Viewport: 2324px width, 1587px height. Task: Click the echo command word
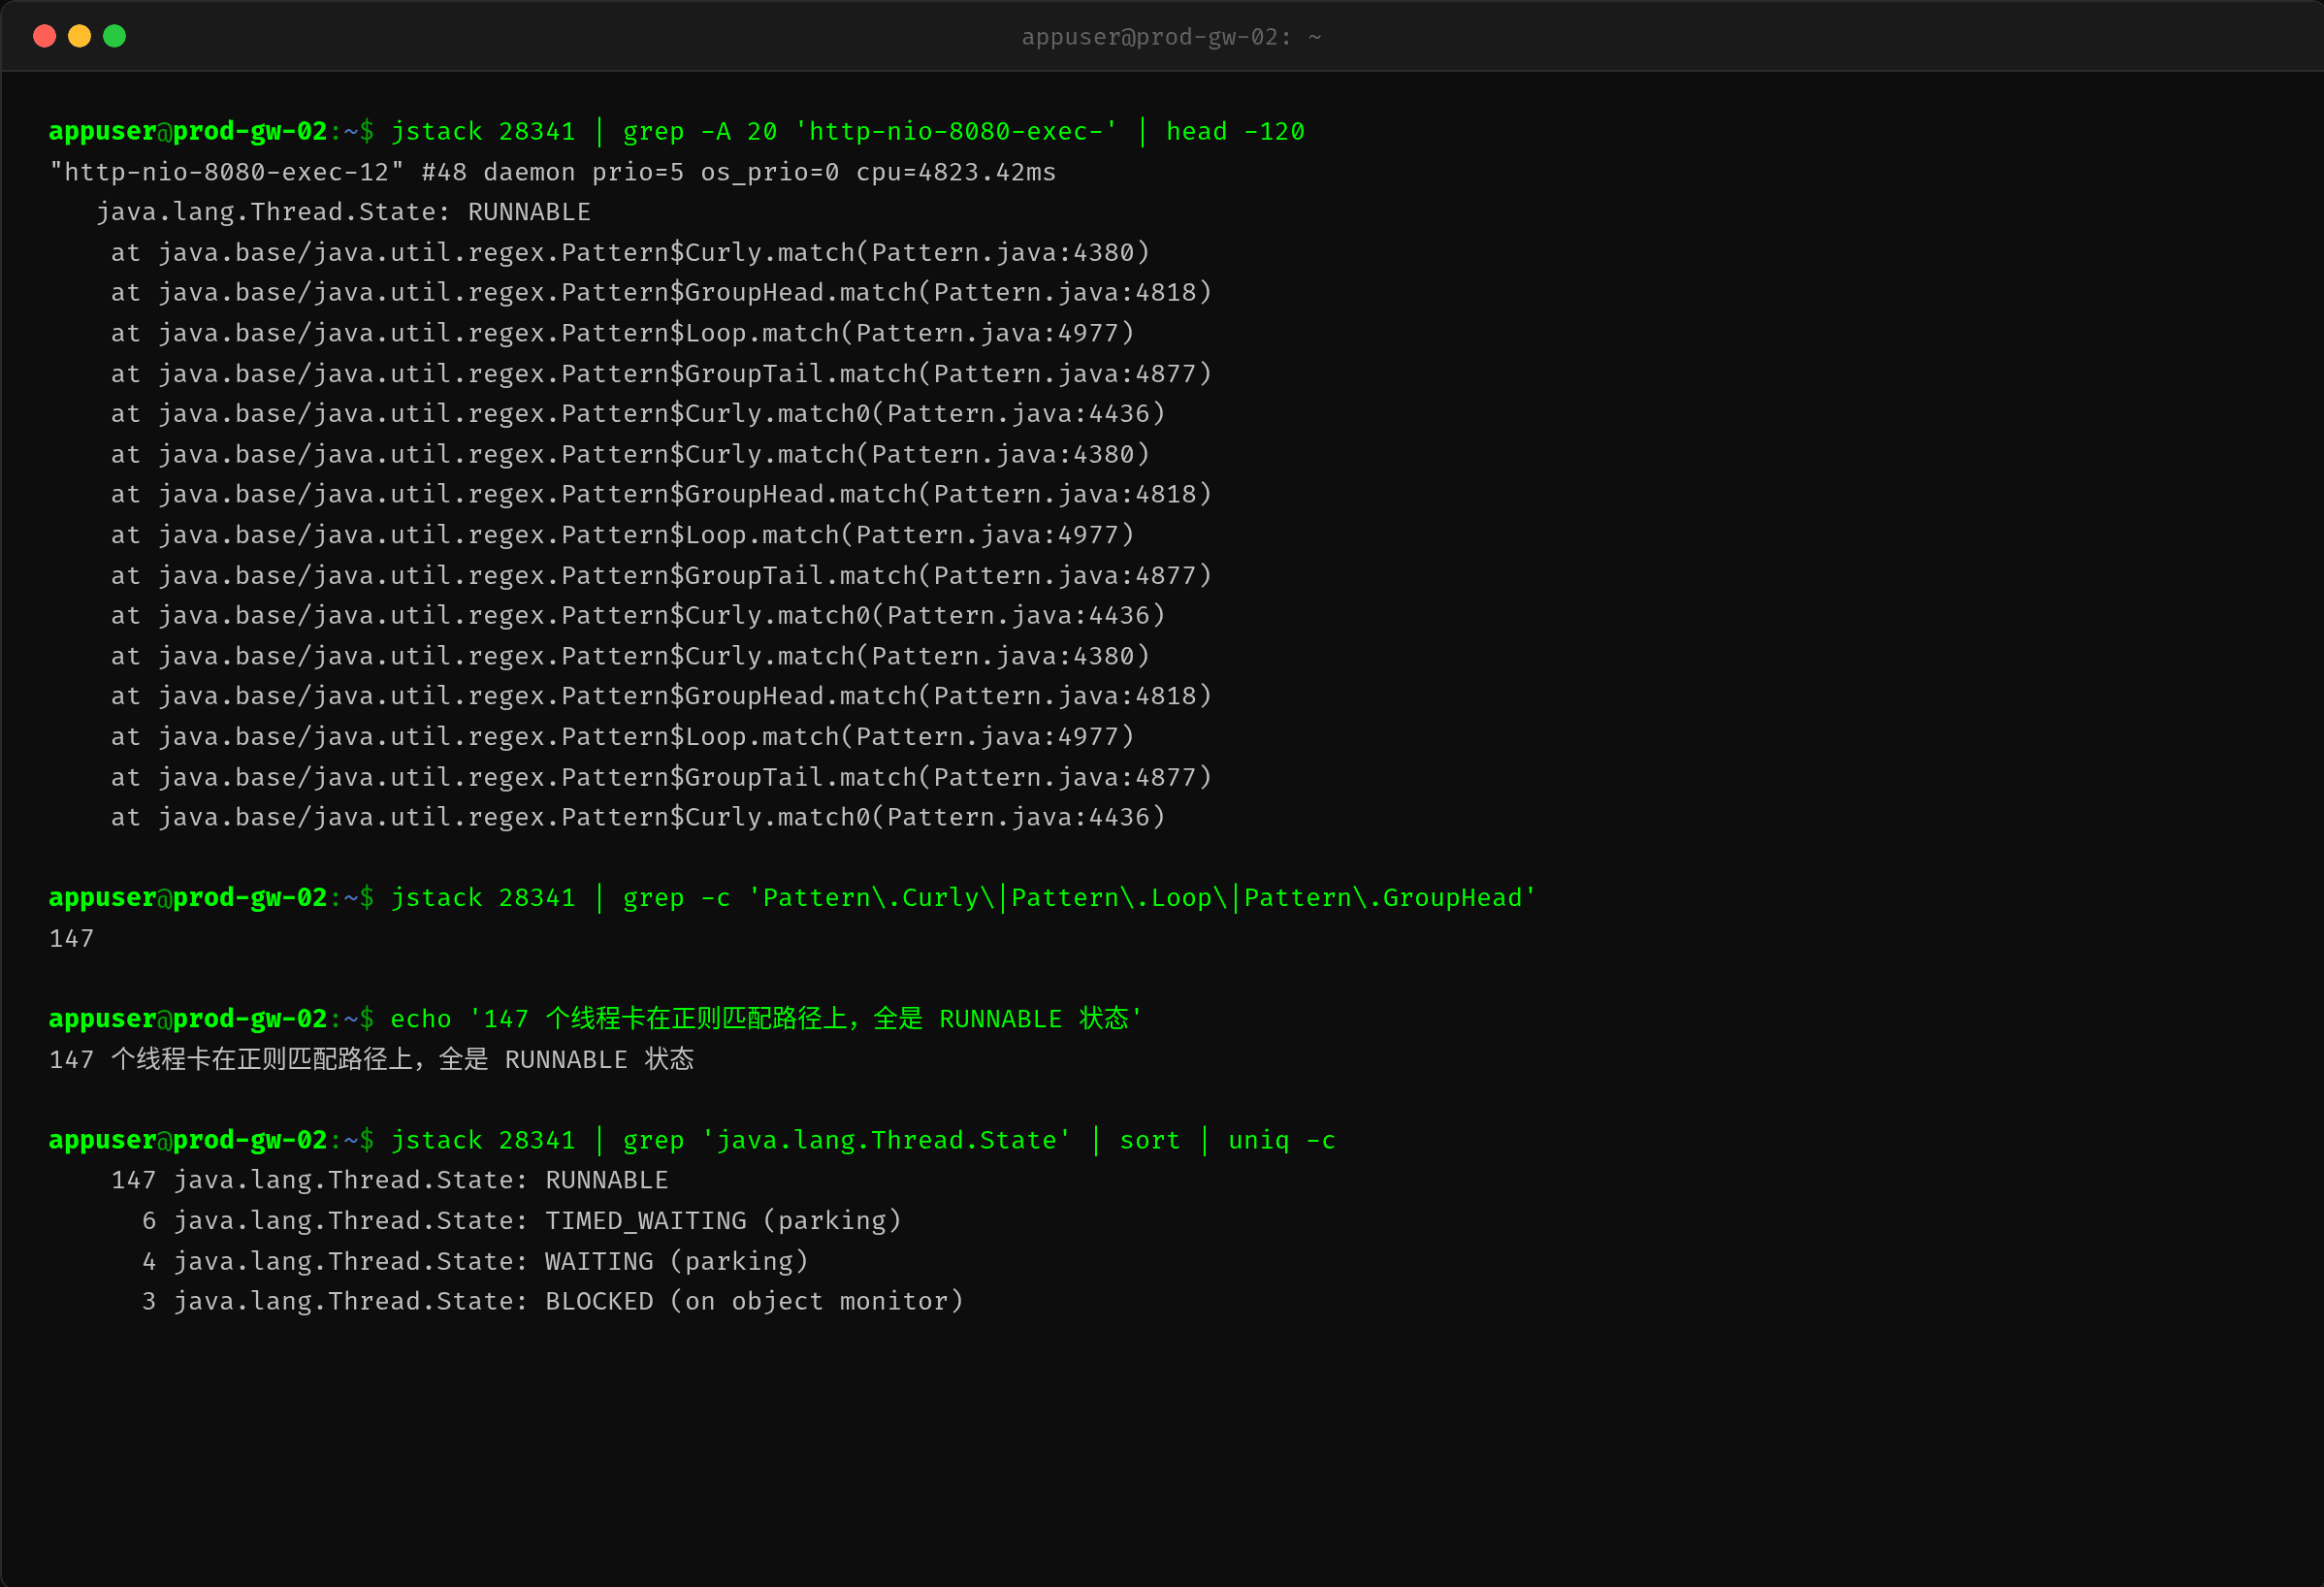click(420, 1019)
